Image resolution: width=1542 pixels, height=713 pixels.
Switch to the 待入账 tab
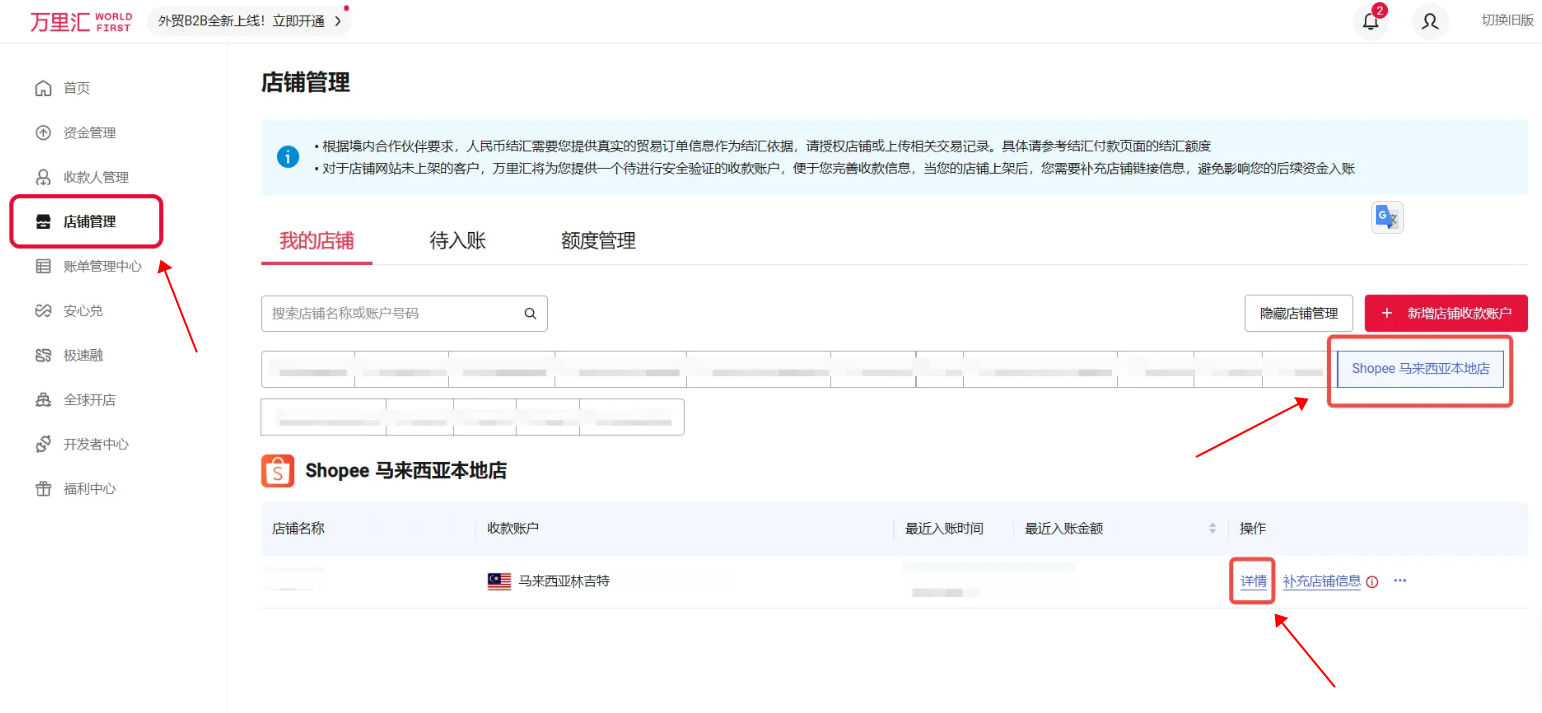pyautogui.click(x=457, y=240)
